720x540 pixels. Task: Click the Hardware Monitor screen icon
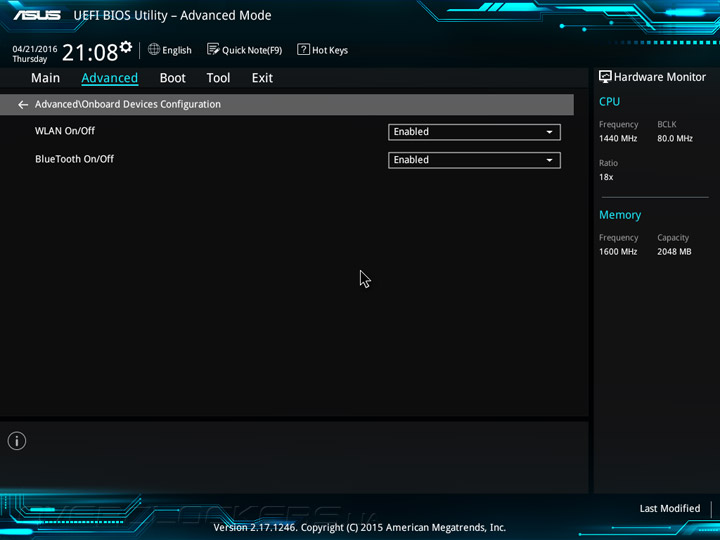pyautogui.click(x=605, y=77)
